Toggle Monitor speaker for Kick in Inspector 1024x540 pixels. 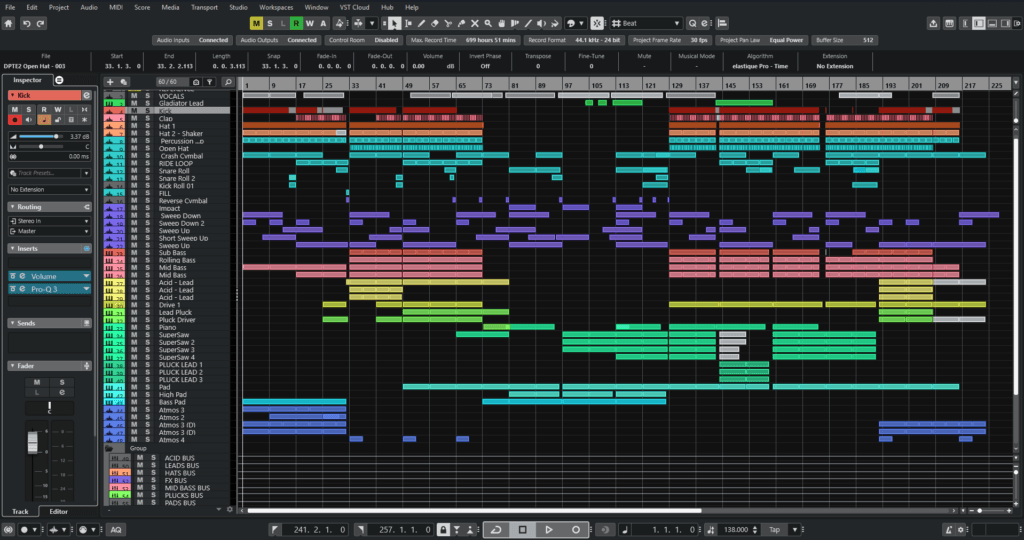29,120
